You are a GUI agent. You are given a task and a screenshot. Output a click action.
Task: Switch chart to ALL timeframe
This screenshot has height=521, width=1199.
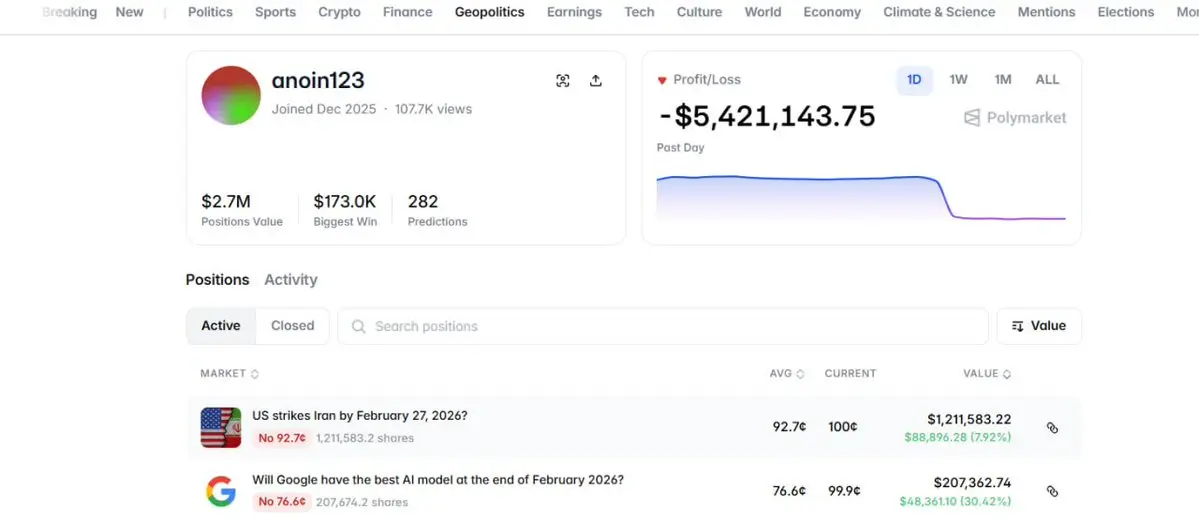(x=1047, y=80)
